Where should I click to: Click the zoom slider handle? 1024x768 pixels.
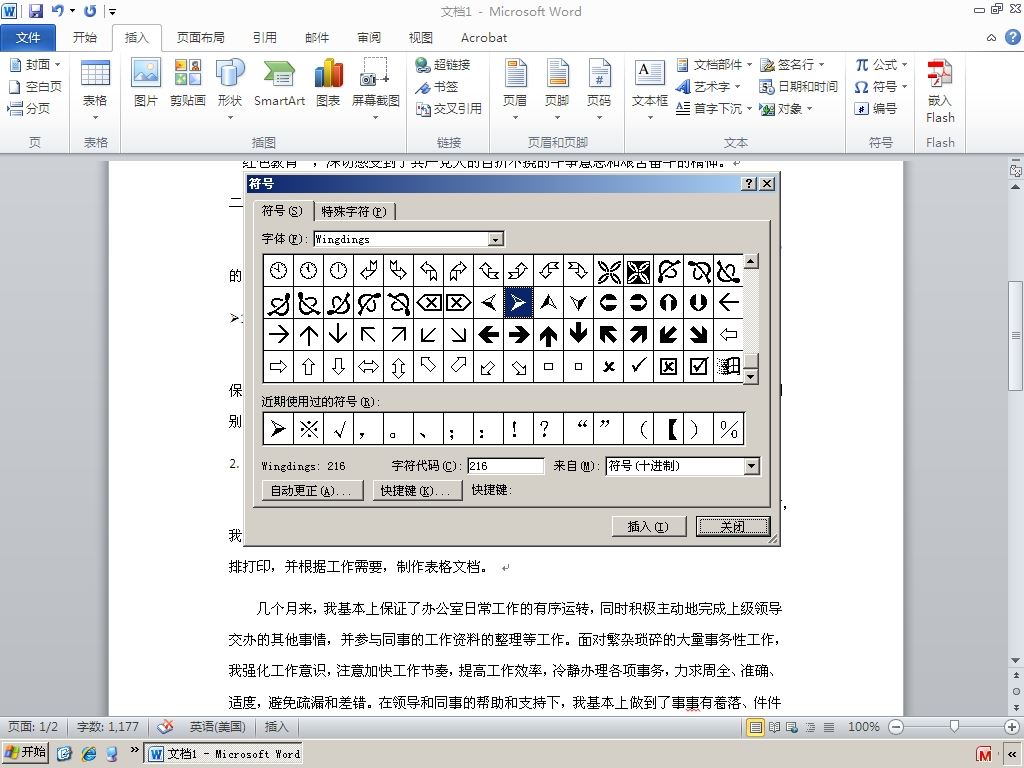click(954, 726)
